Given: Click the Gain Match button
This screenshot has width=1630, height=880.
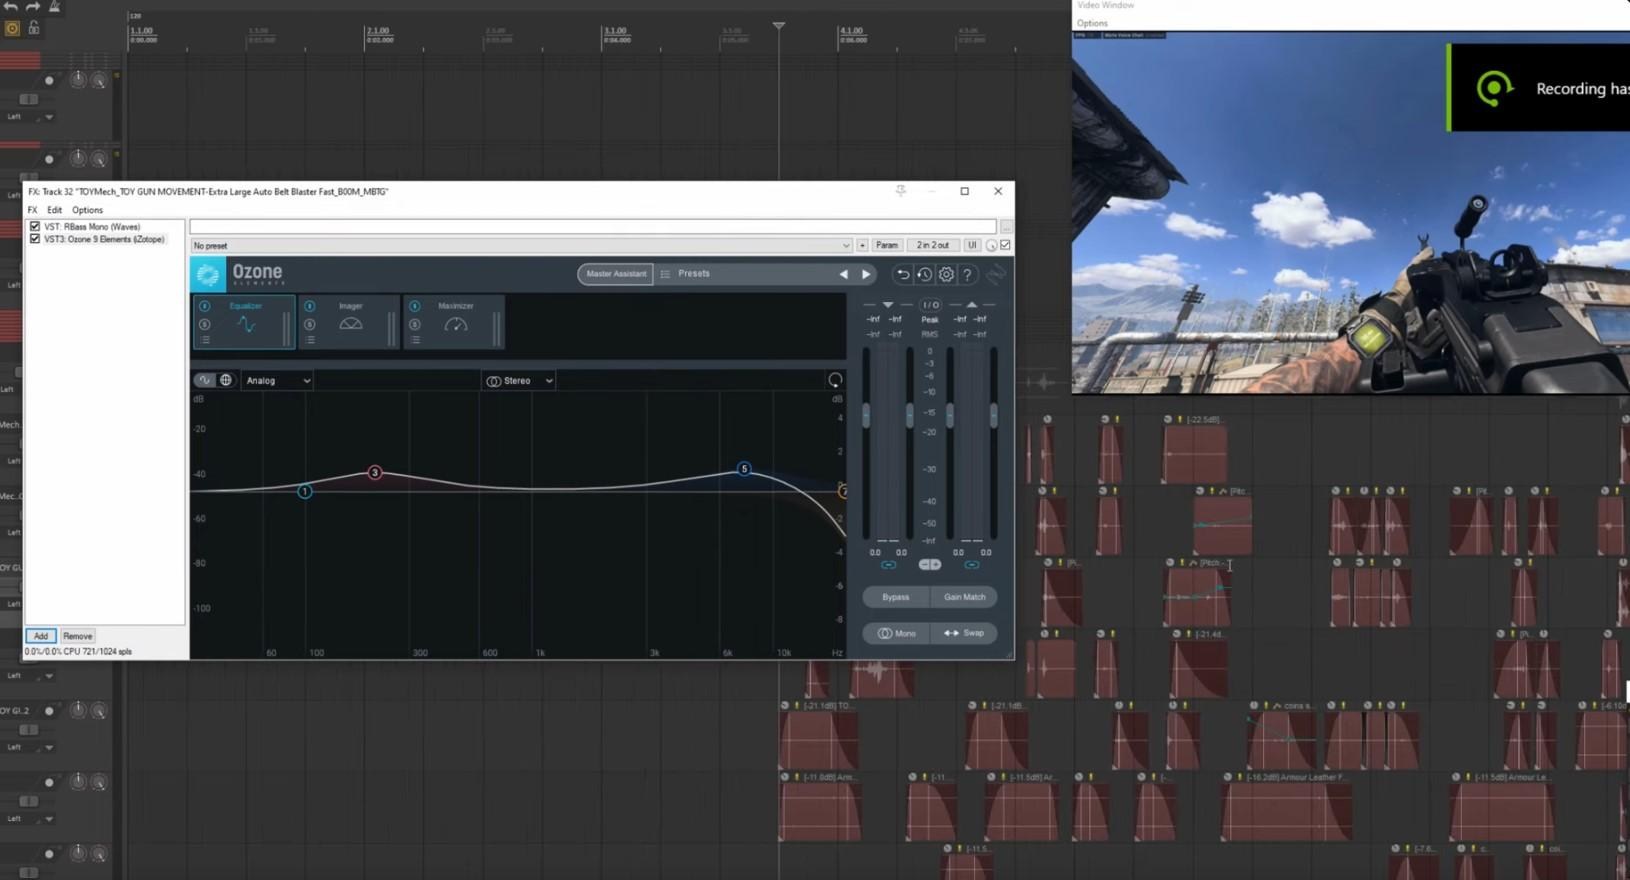Looking at the screenshot, I should pos(964,597).
